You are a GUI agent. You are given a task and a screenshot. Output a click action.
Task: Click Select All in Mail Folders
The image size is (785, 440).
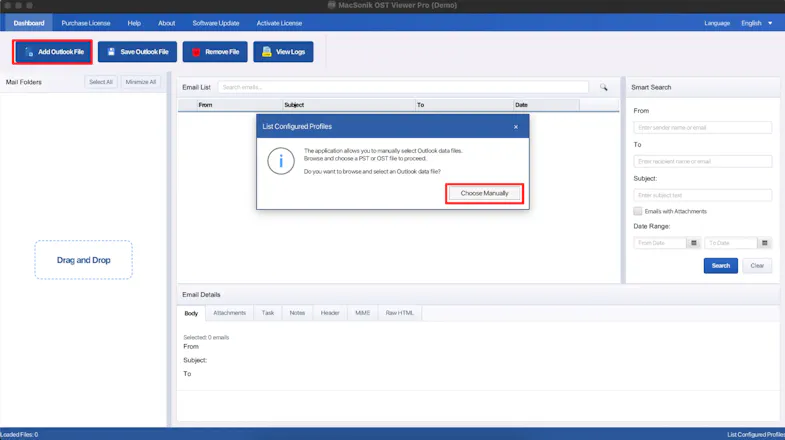(101, 82)
